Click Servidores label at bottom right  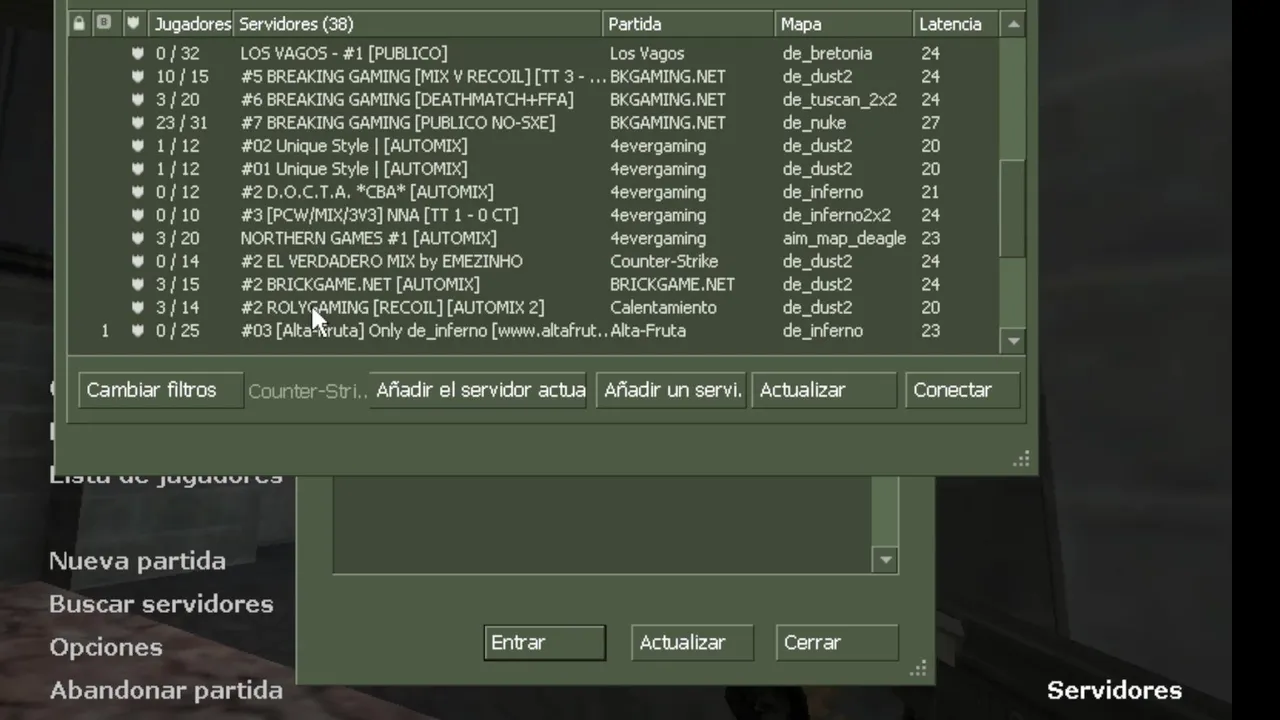coord(1114,690)
